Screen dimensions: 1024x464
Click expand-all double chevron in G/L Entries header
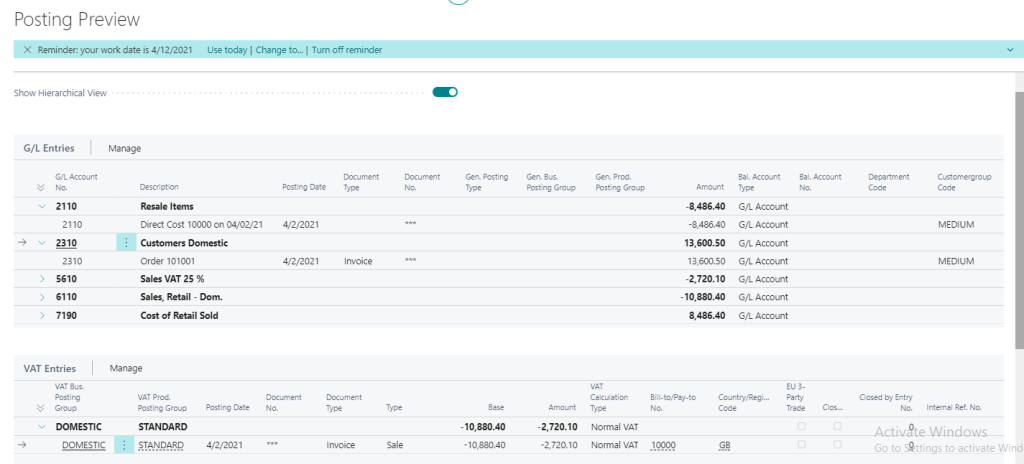(41, 187)
